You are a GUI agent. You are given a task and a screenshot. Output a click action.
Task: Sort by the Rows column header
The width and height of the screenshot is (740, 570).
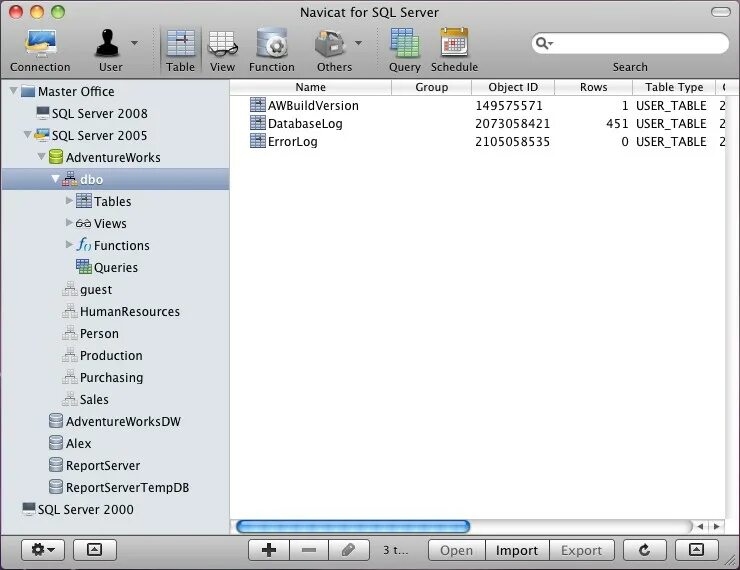(x=593, y=87)
